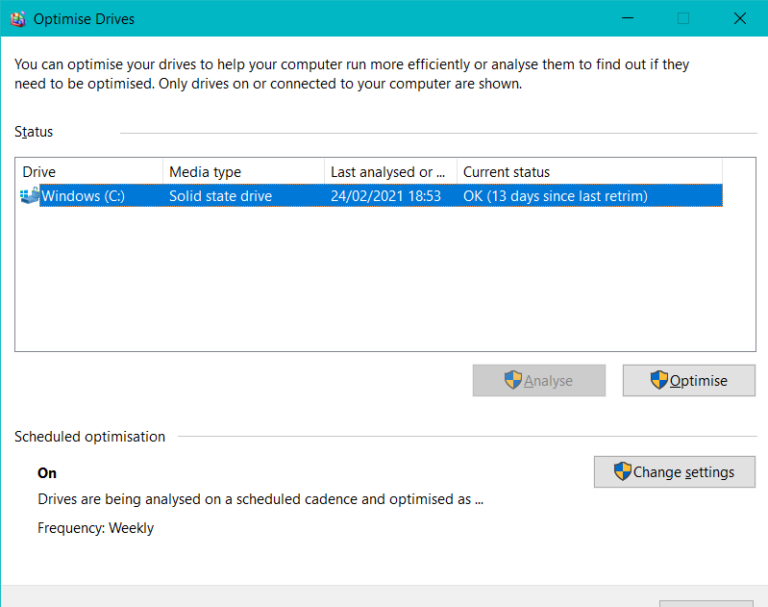Click the Frequency: Weekly text
Image resolution: width=768 pixels, height=607 pixels.
click(96, 528)
